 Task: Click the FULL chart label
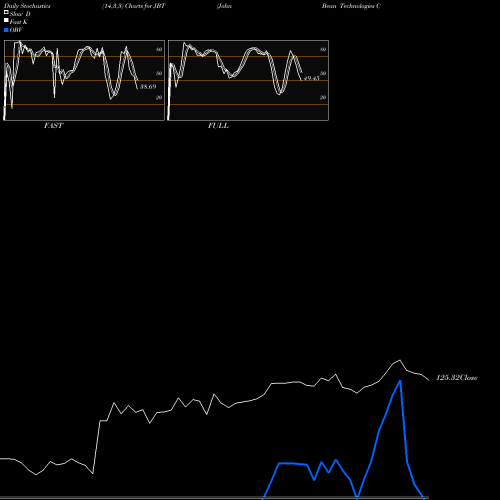tap(218, 126)
